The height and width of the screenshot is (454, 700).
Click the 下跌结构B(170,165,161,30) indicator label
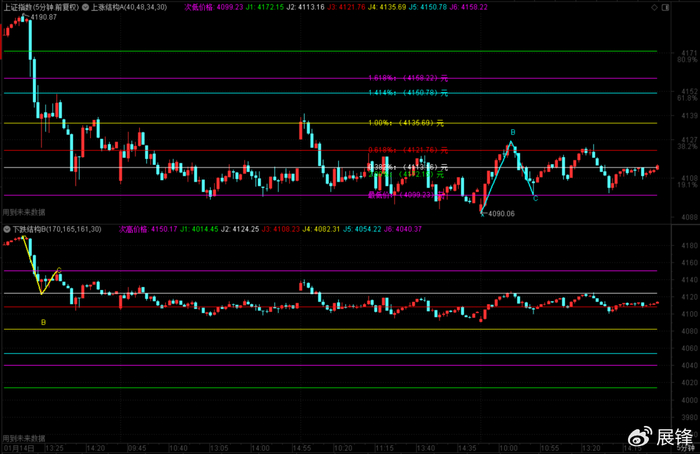click(x=57, y=229)
